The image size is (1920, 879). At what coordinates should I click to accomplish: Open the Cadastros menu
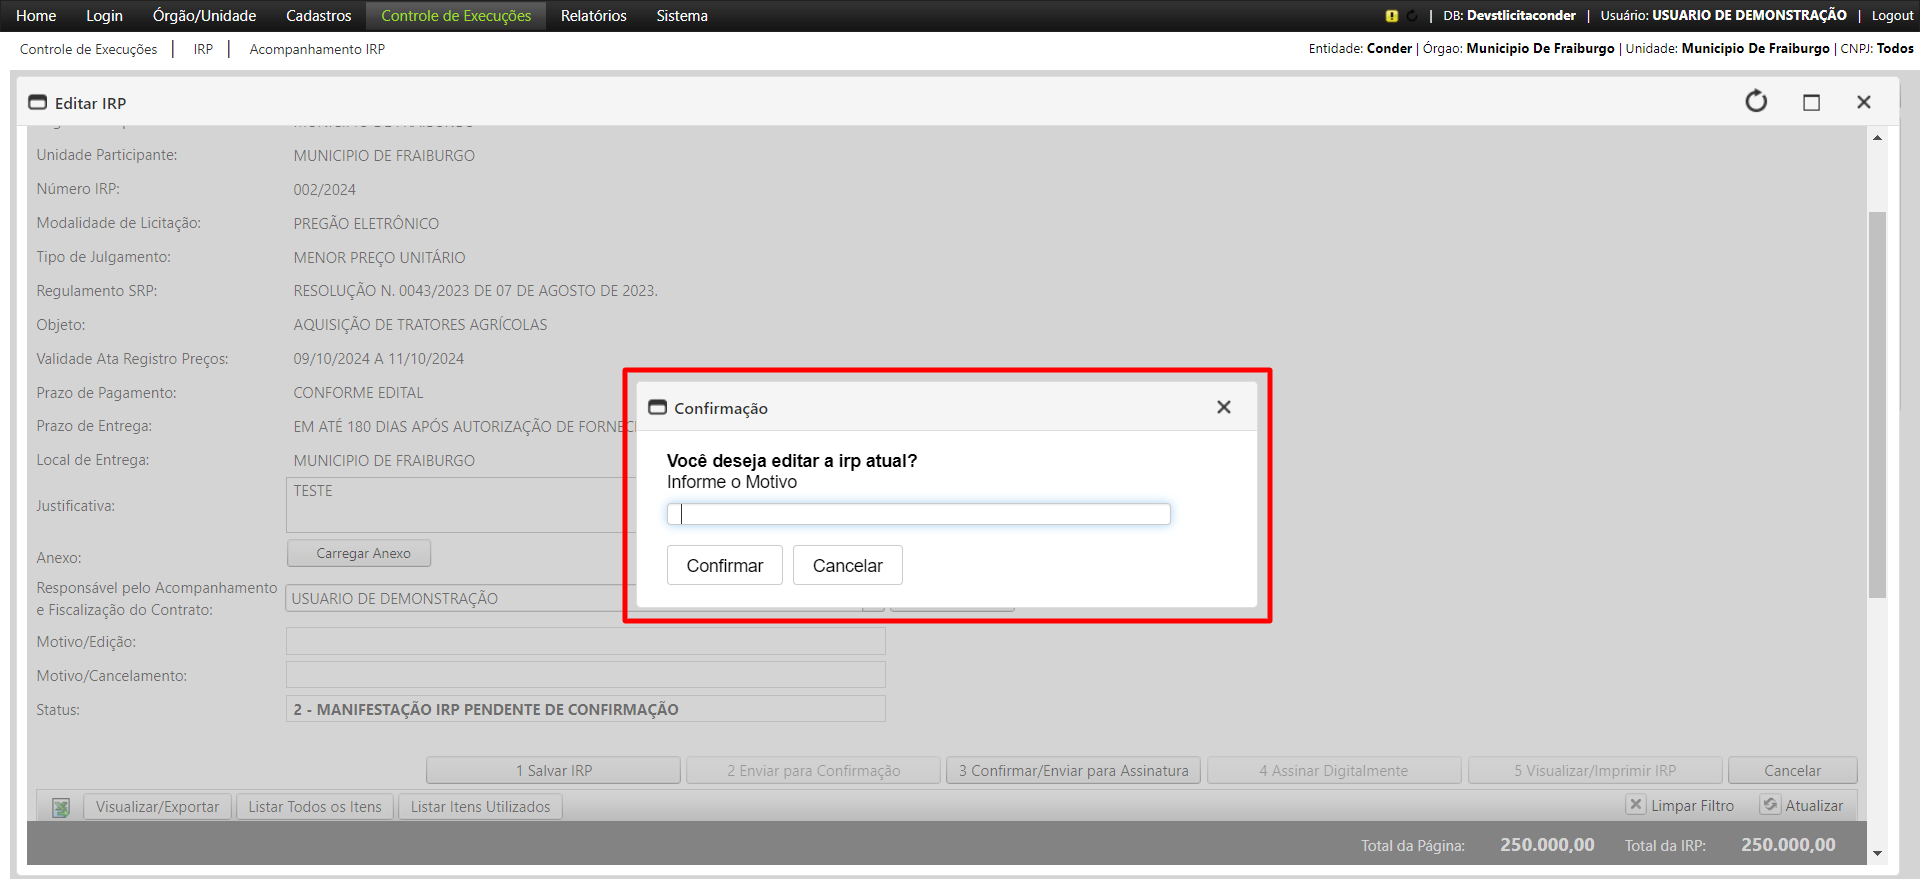tap(318, 16)
